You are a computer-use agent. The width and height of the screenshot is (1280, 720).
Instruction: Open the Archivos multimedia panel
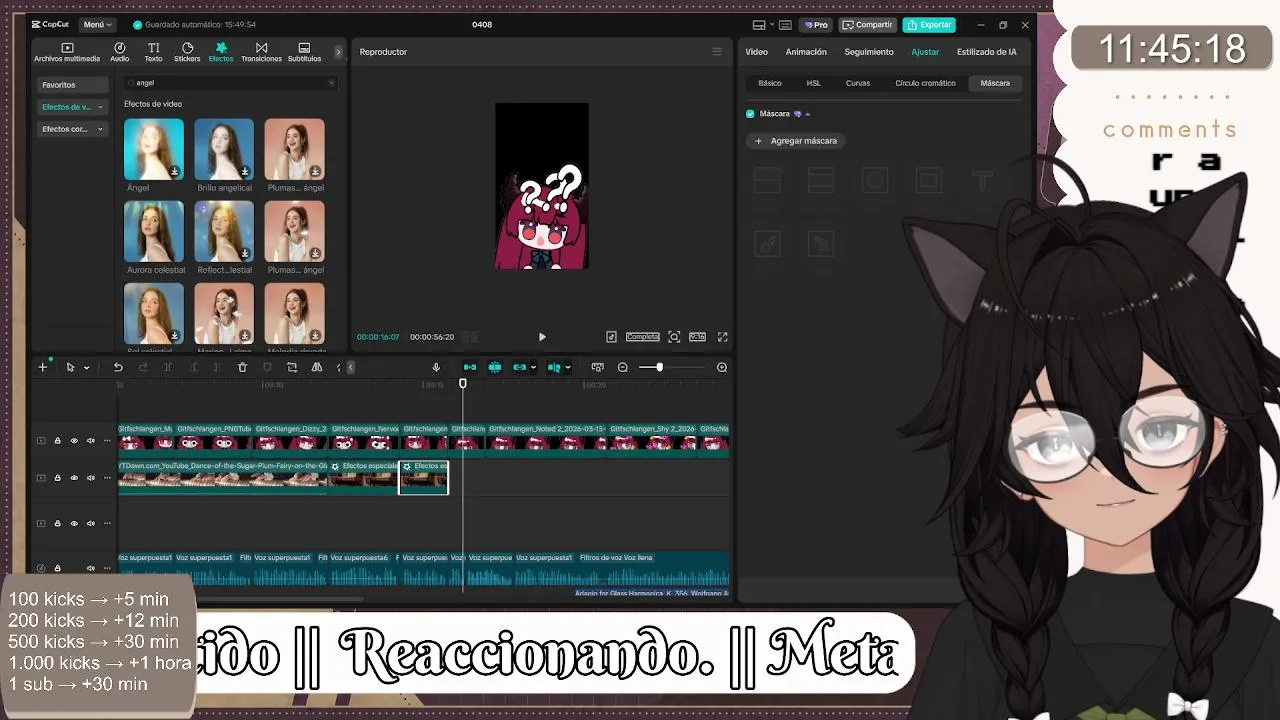tap(67, 52)
